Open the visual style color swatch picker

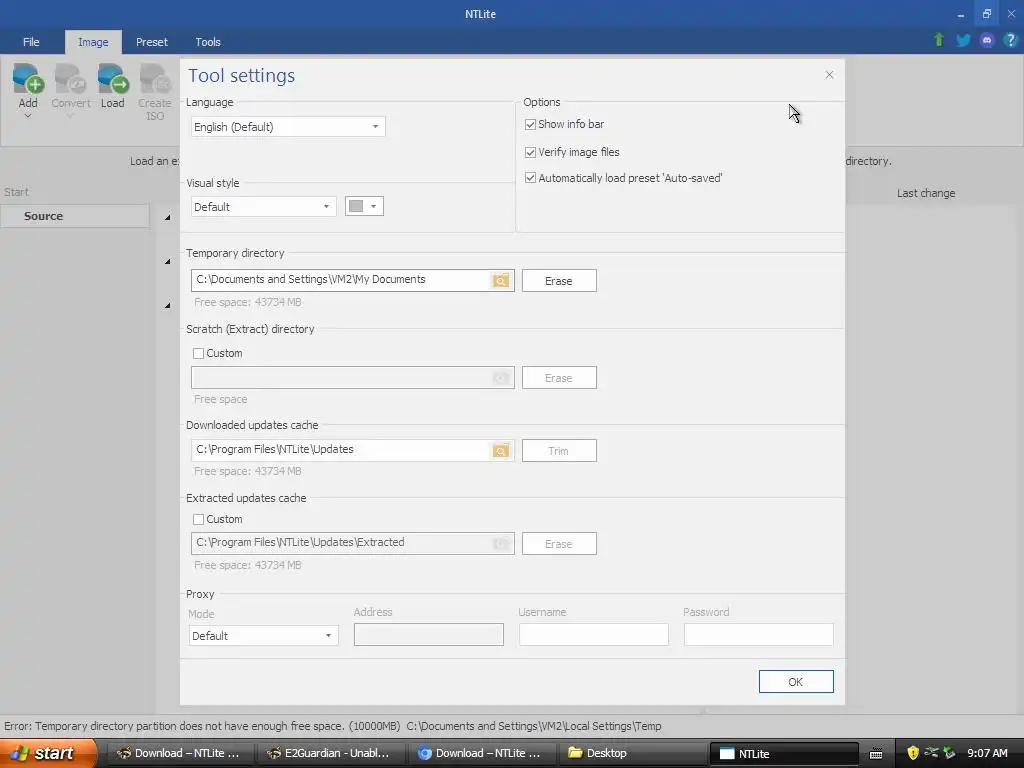364,206
